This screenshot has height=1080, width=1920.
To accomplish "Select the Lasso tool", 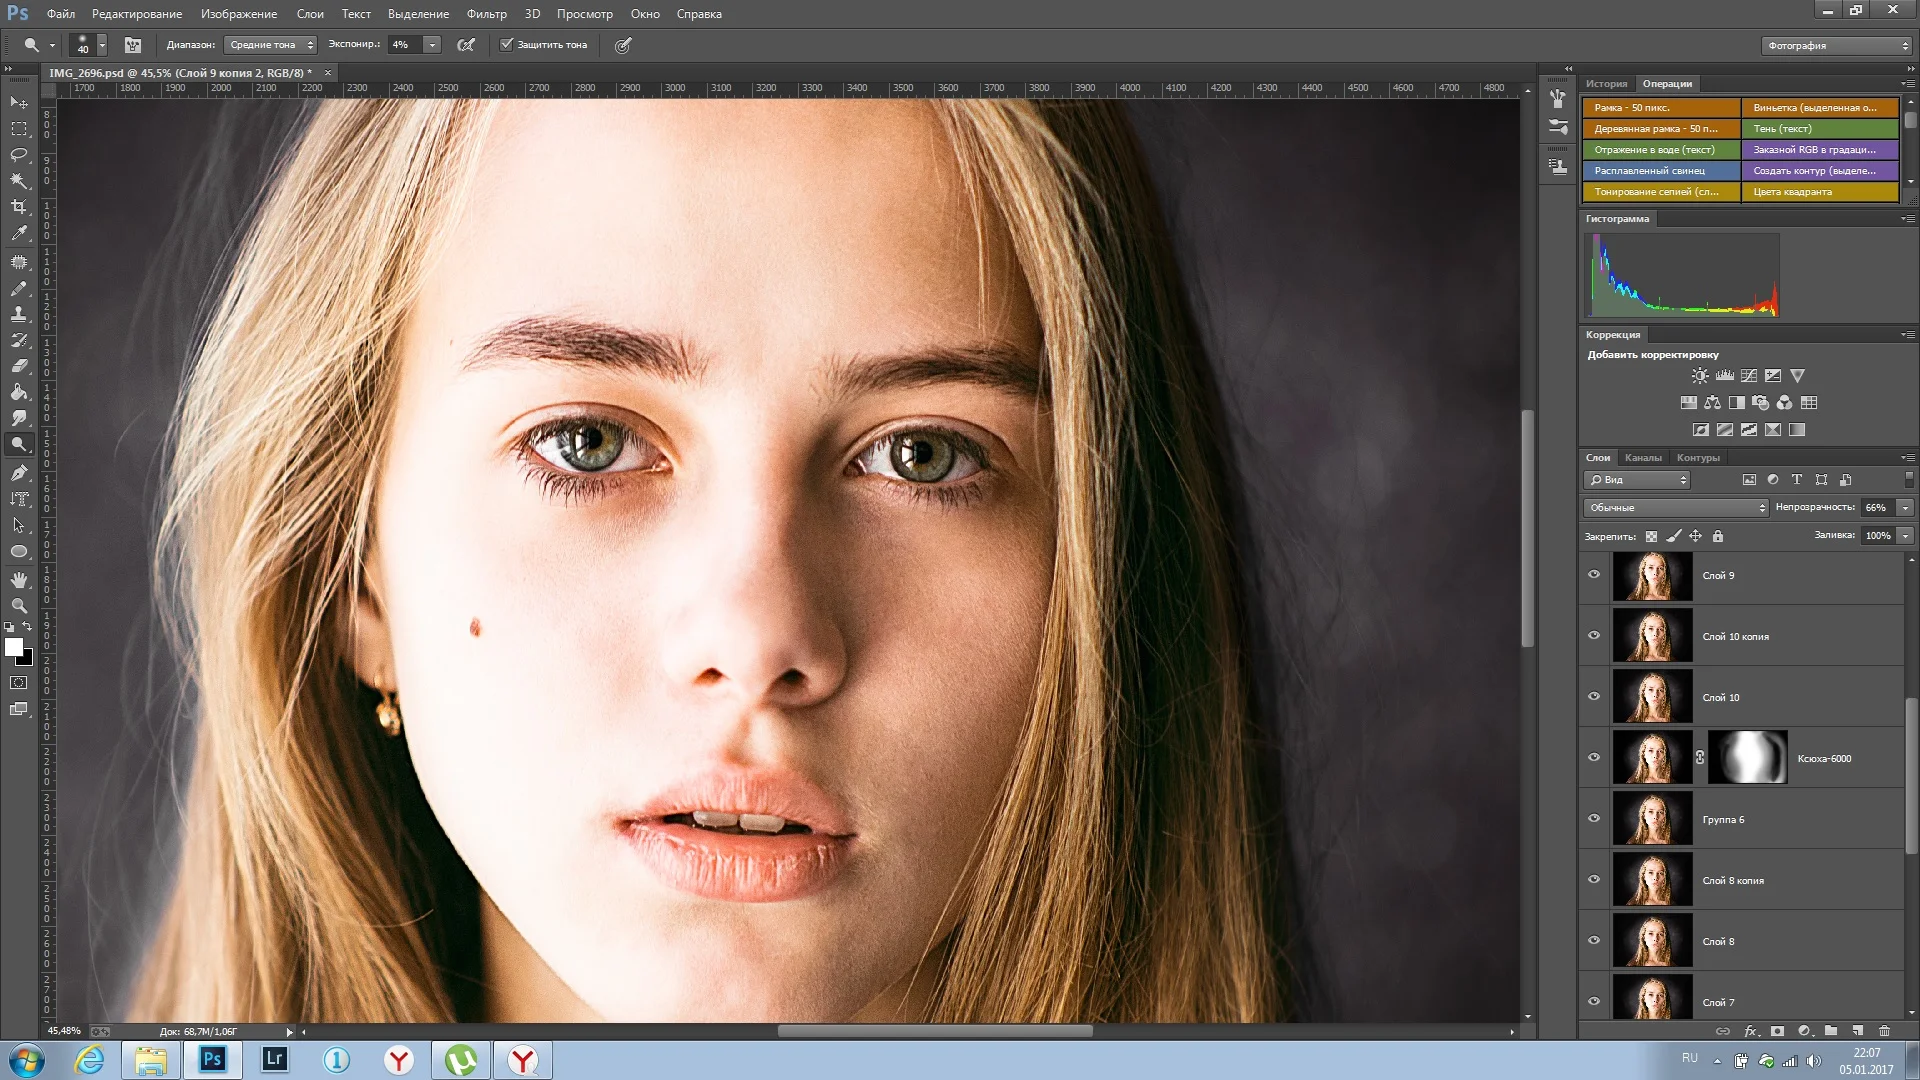I will pyautogui.click(x=19, y=155).
